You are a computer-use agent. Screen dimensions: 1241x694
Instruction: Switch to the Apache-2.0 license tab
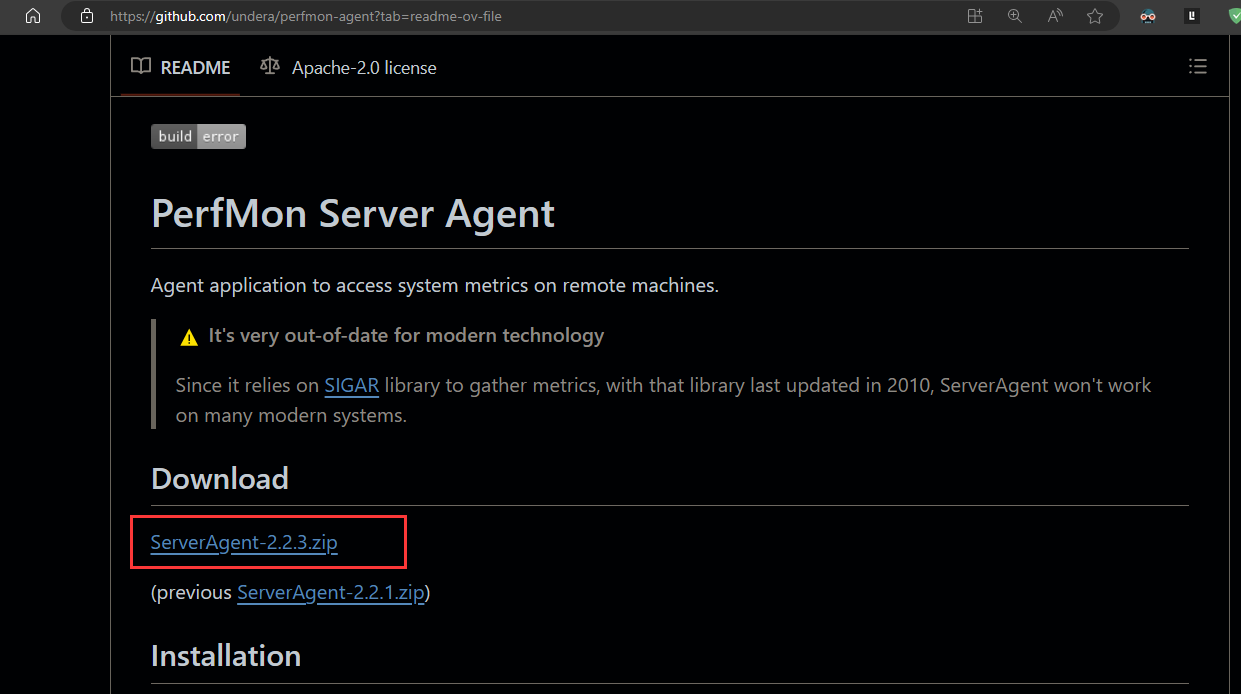click(348, 68)
